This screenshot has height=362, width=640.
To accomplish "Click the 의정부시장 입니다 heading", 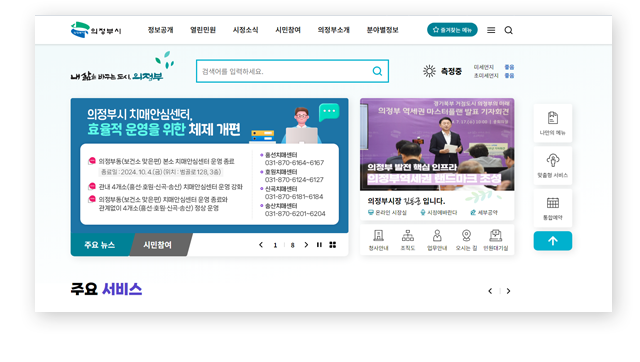I will coord(406,201).
